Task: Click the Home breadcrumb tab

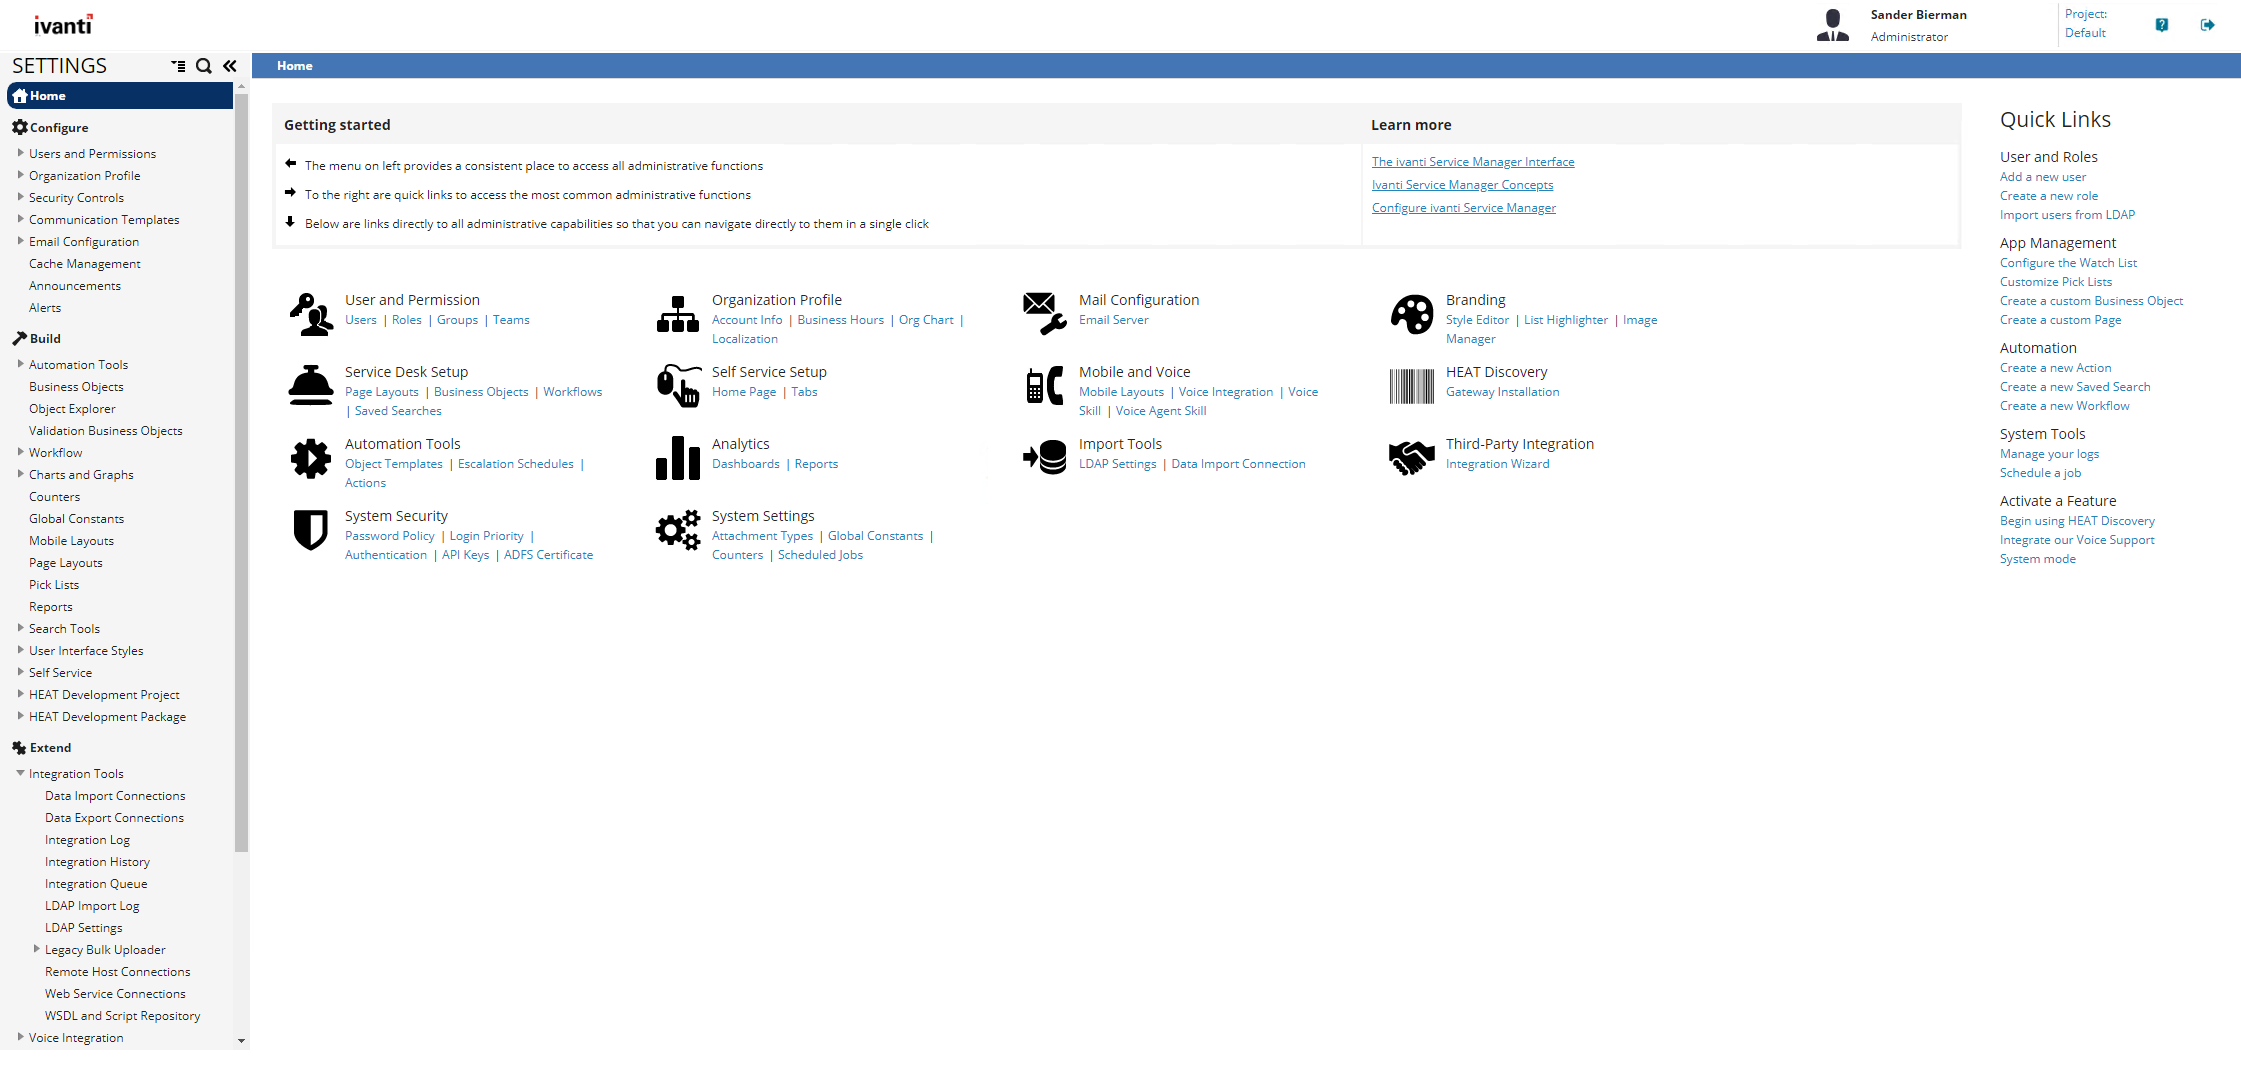Action: (x=295, y=66)
